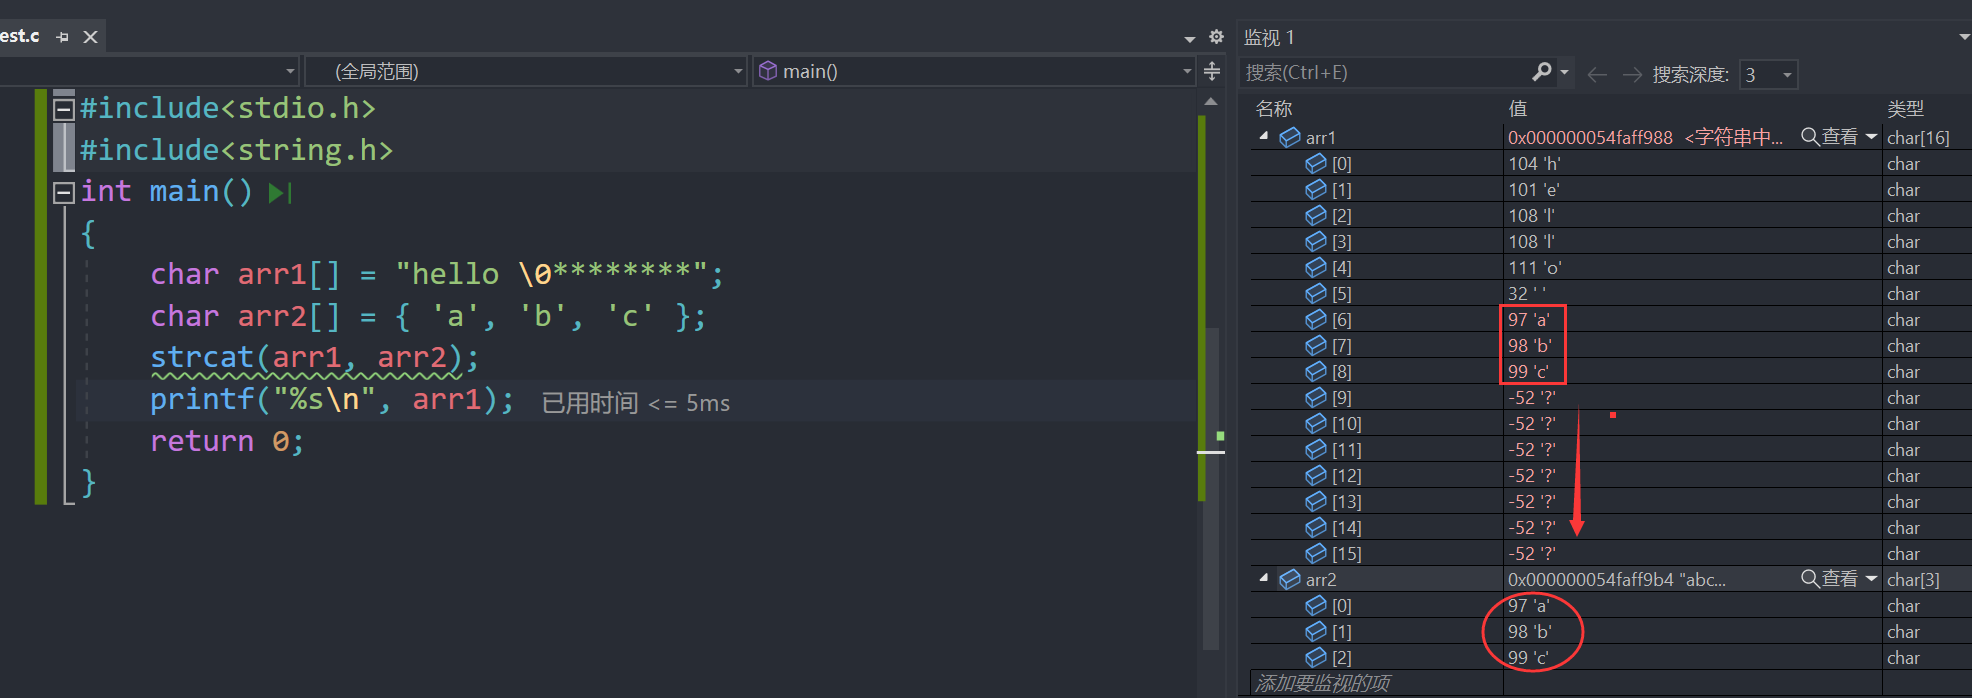Click the 名称 column header
Viewport: 1972px width, 698px height.
(x=1274, y=108)
